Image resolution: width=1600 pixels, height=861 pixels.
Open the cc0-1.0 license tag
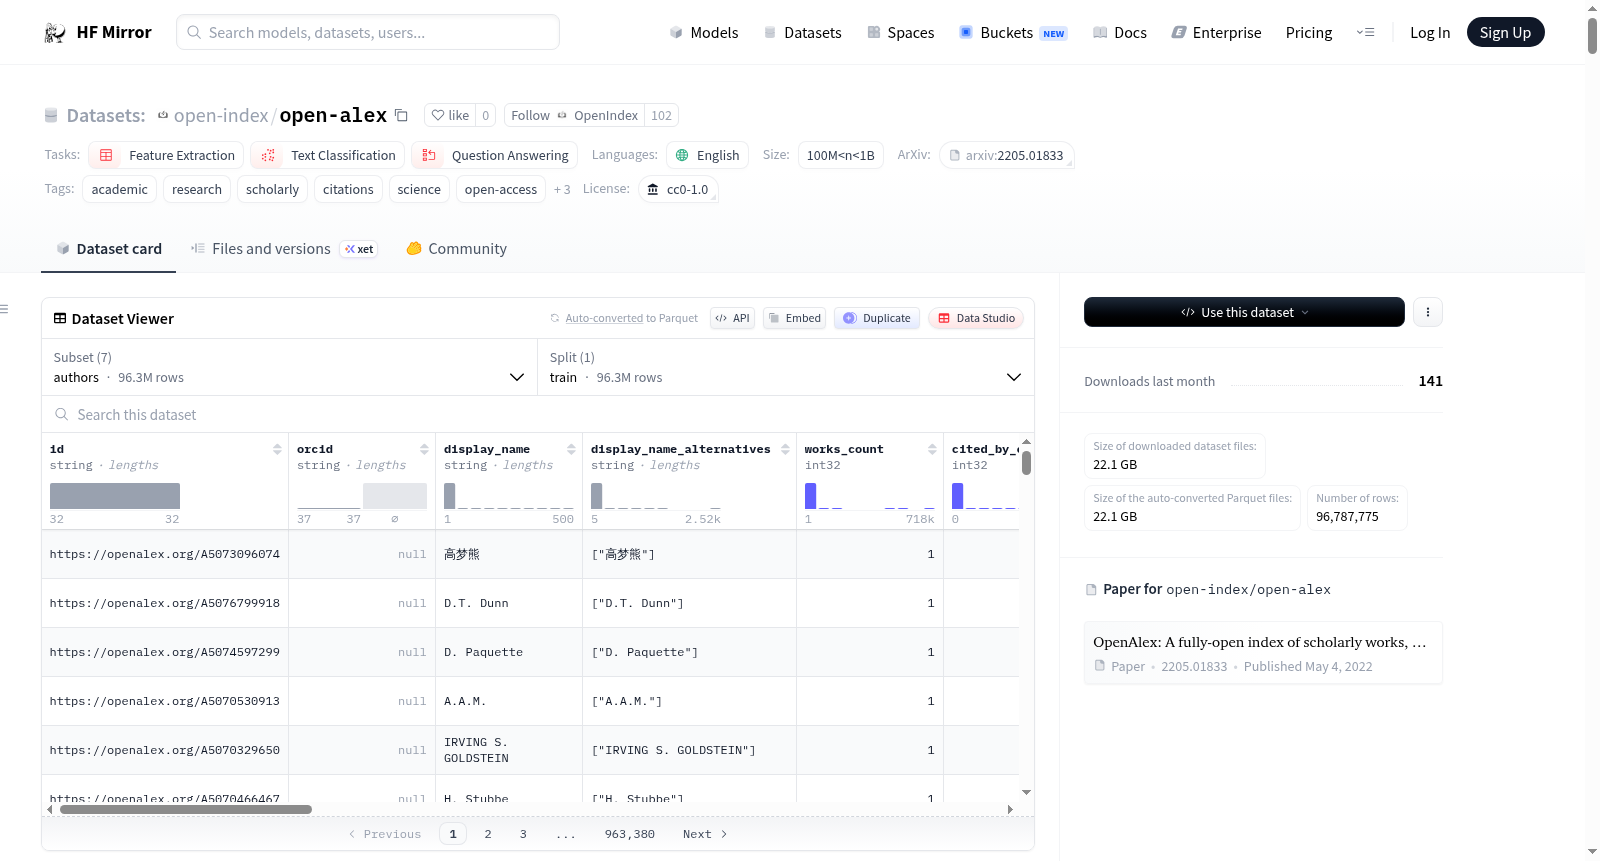[x=677, y=189]
